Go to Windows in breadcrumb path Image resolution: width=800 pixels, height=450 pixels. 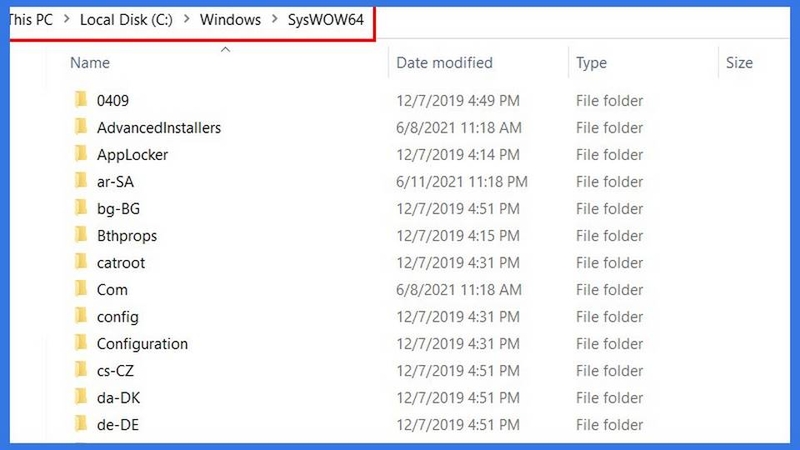pyautogui.click(x=230, y=20)
